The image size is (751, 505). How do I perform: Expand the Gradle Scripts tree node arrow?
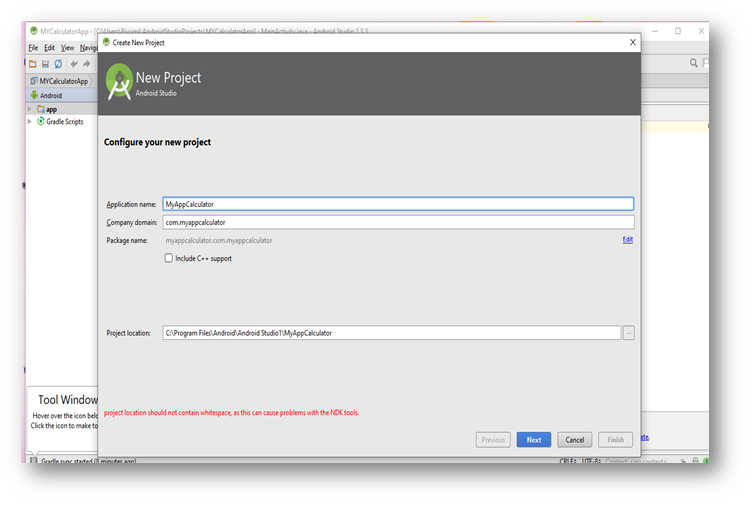[30, 122]
